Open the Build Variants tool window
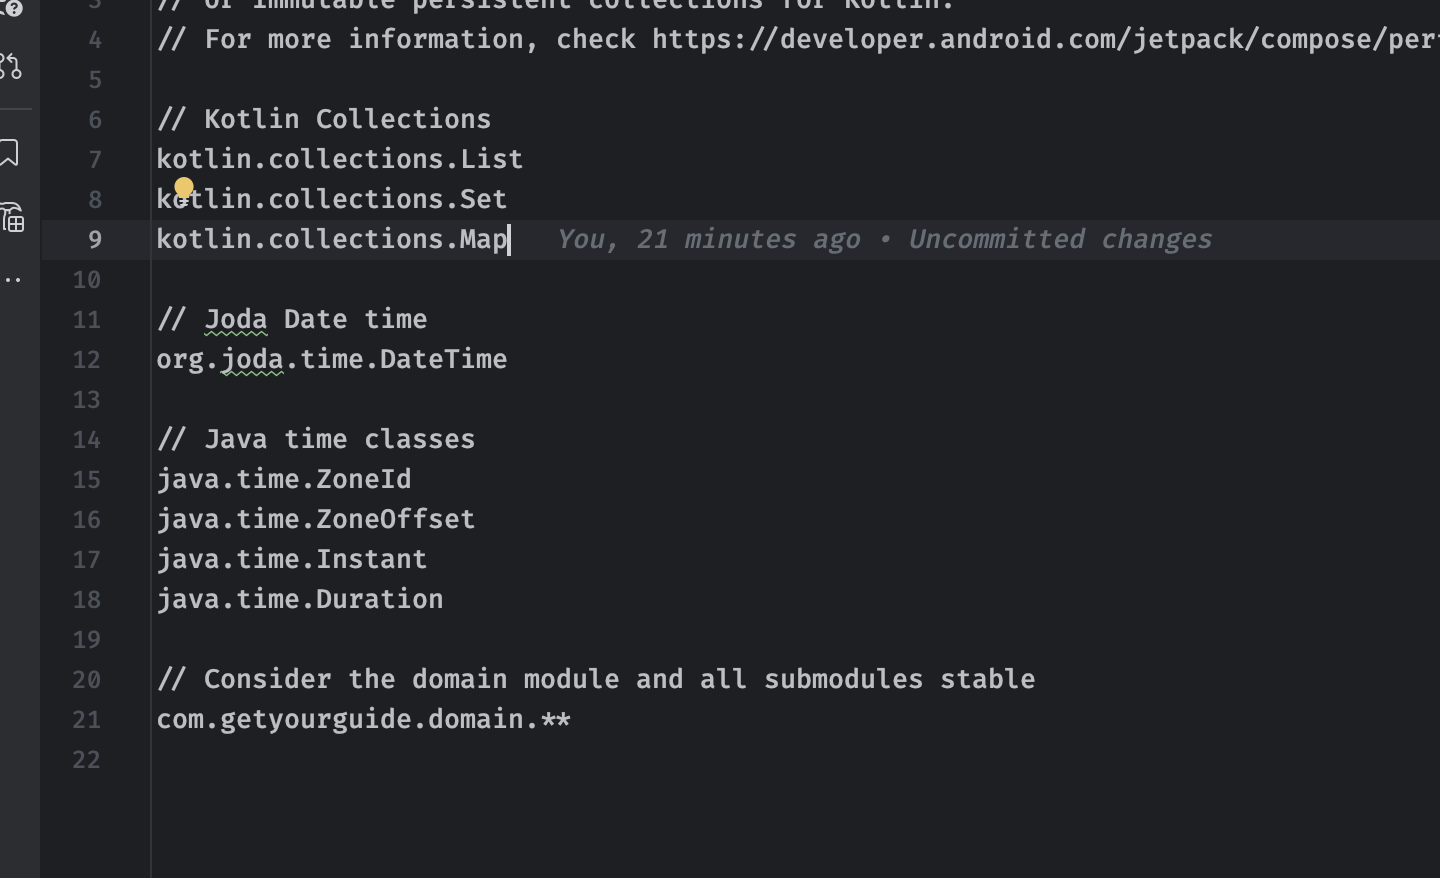1440x878 pixels. 13,217
